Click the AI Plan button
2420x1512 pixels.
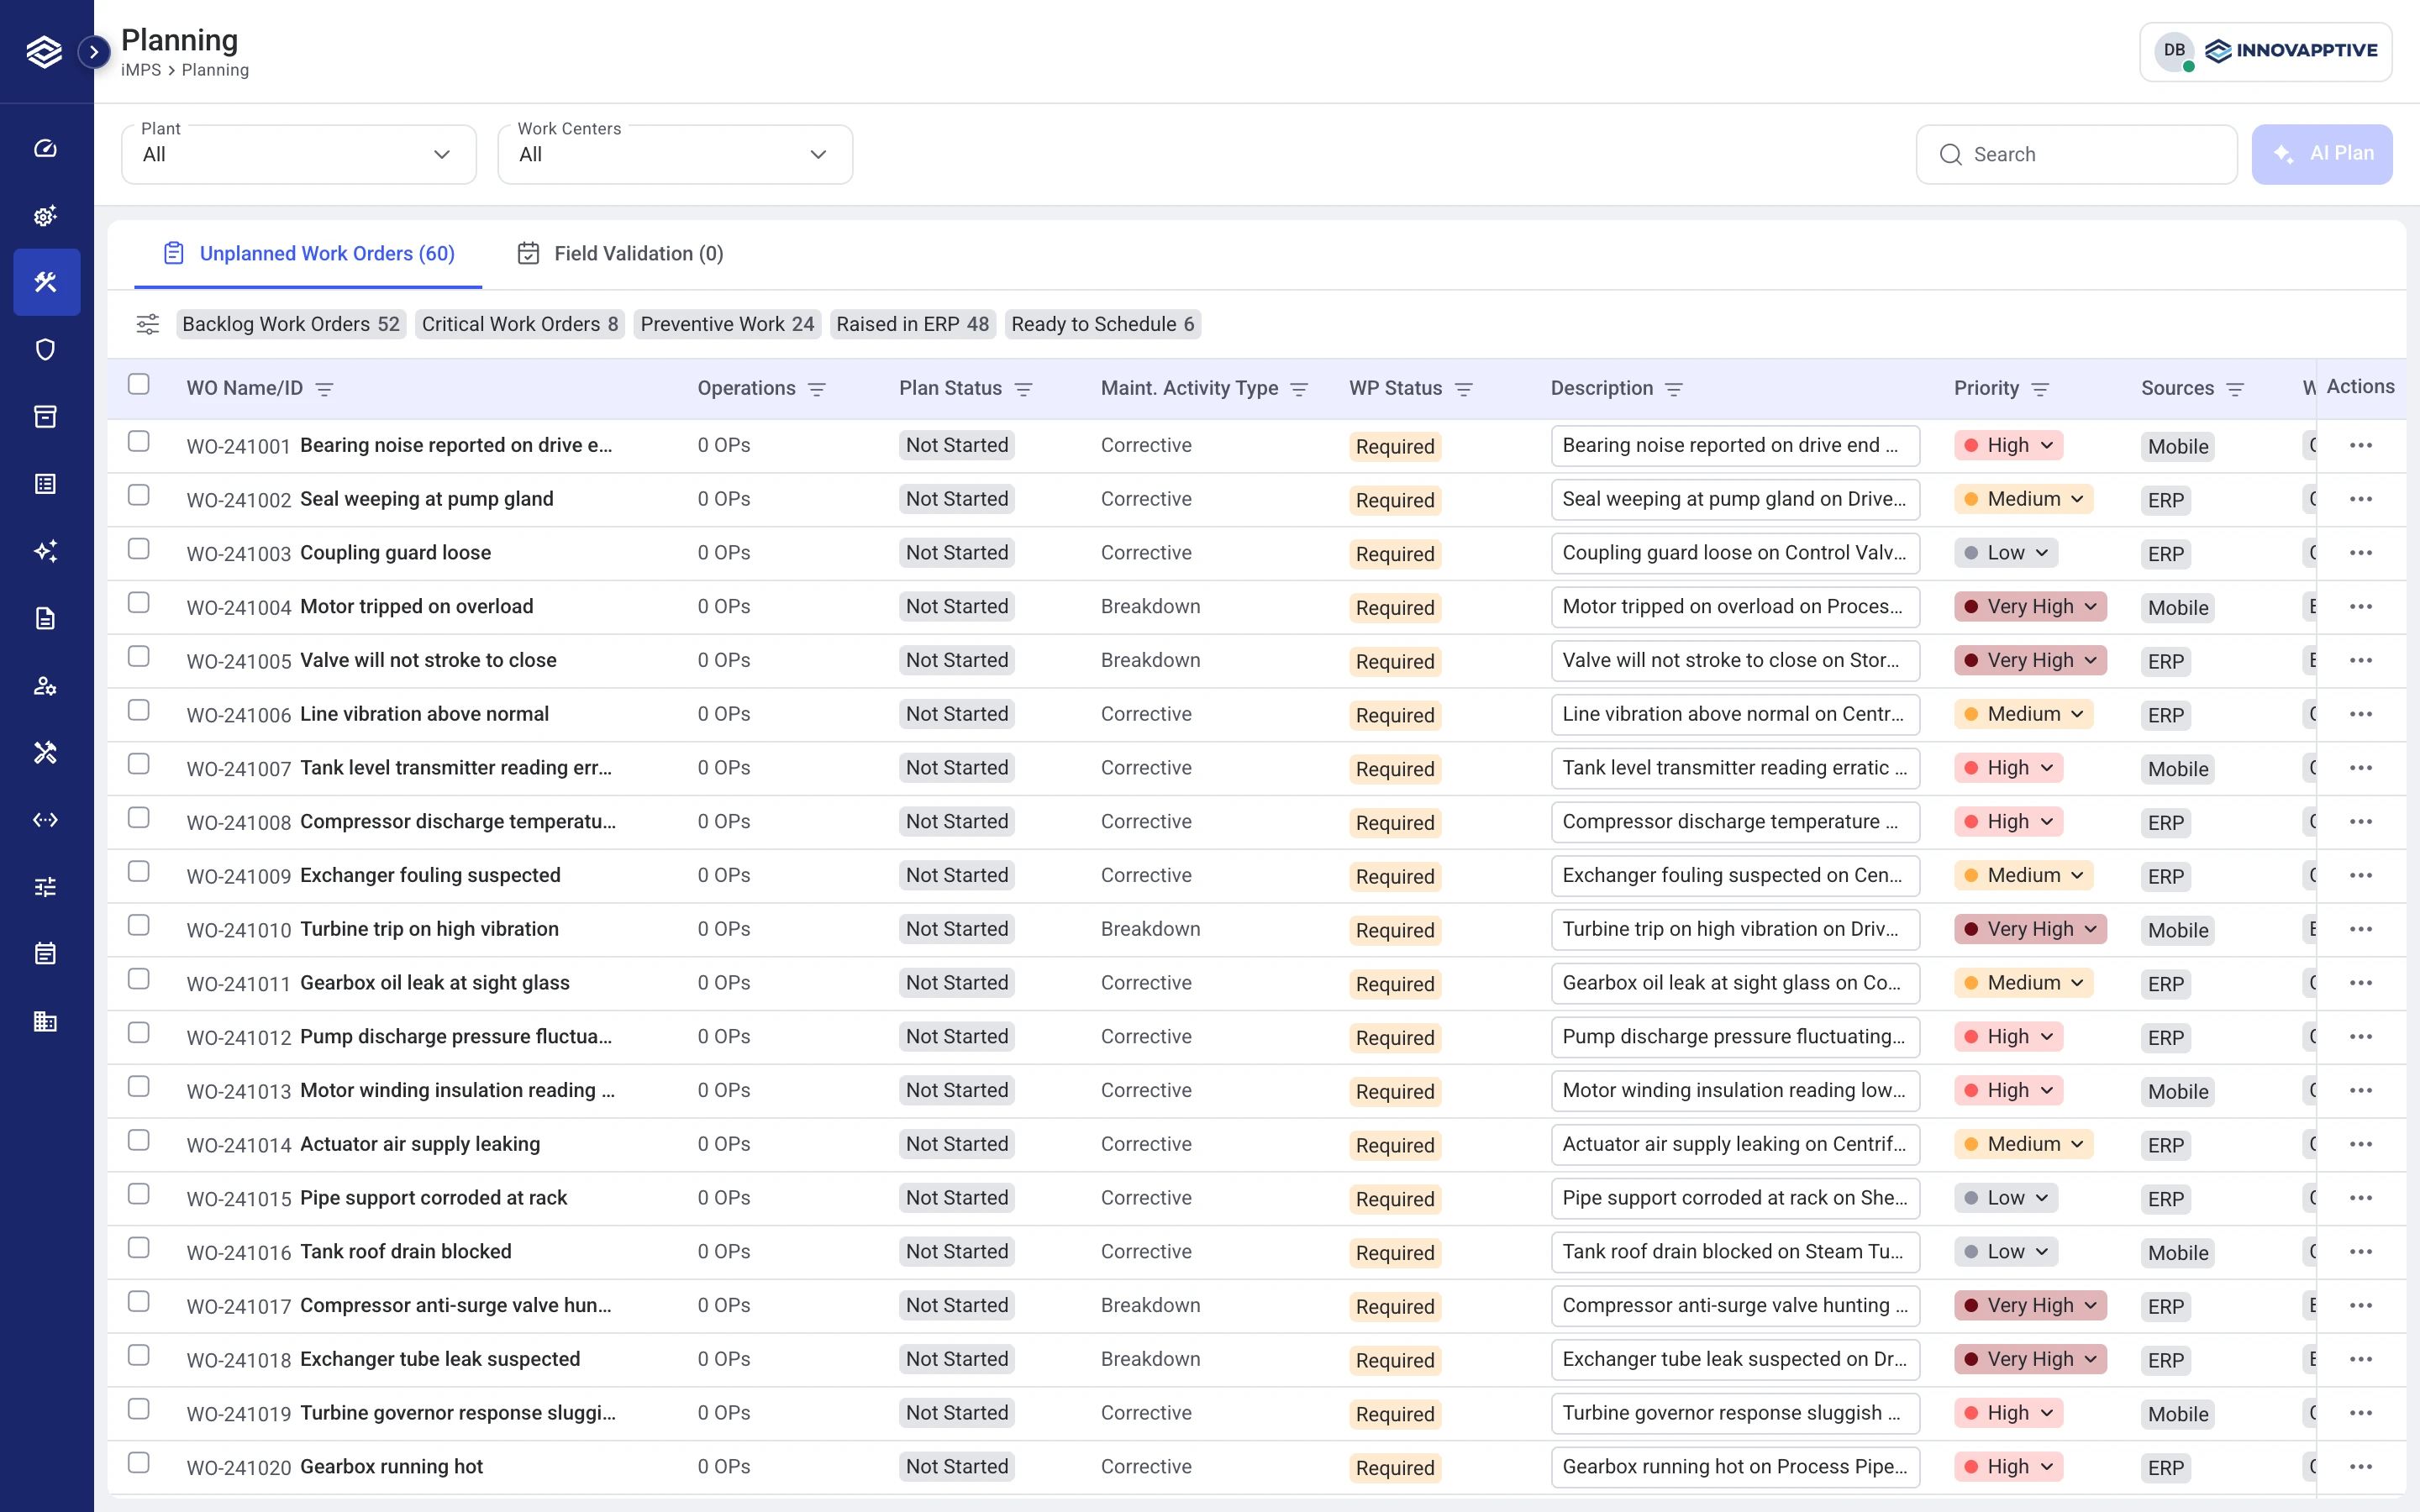2321,154
